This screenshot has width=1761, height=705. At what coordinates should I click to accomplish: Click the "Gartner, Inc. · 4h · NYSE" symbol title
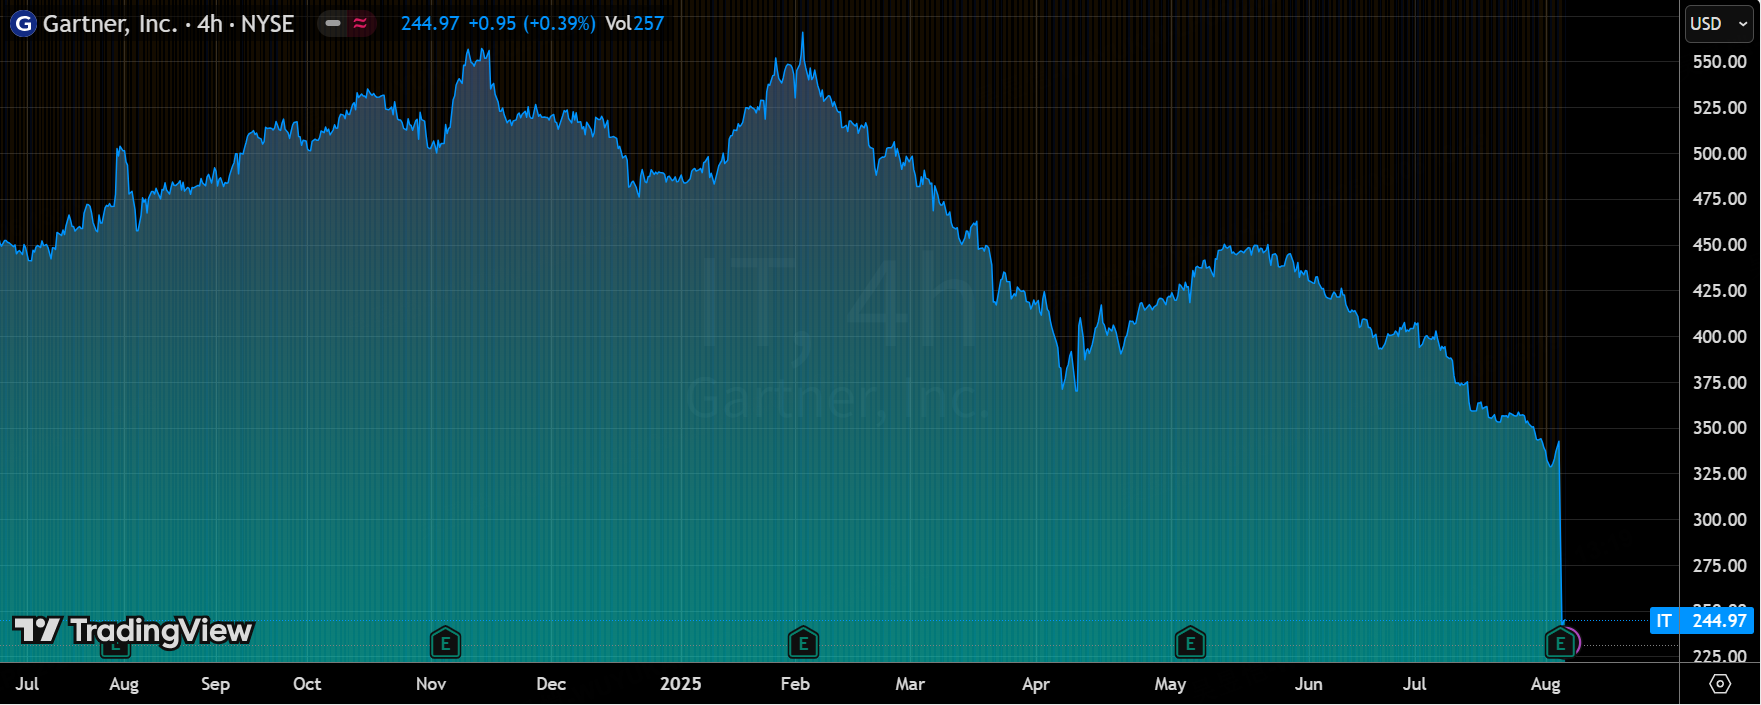click(x=168, y=23)
